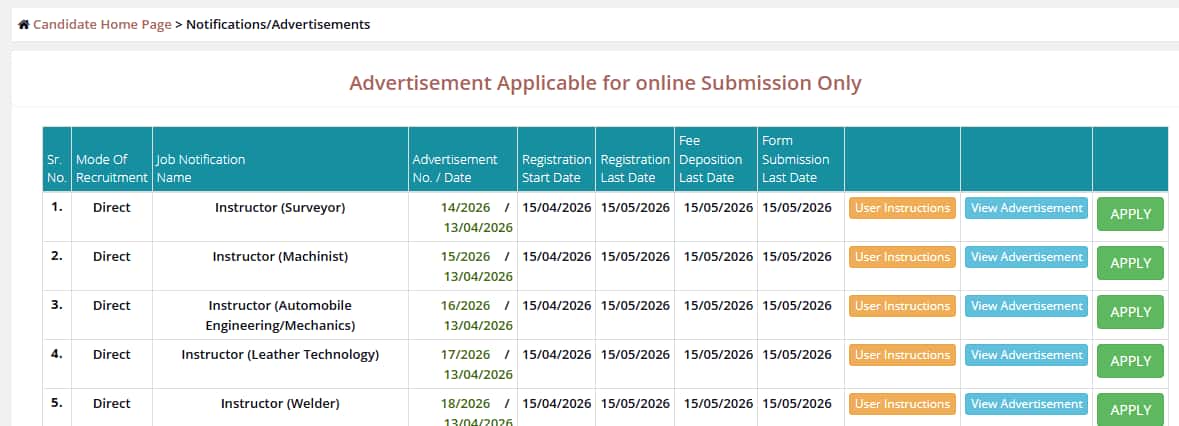Image resolution: width=1179 pixels, height=426 pixels.
Task: Apply for Instructor (Machinist) post
Action: (x=1130, y=263)
